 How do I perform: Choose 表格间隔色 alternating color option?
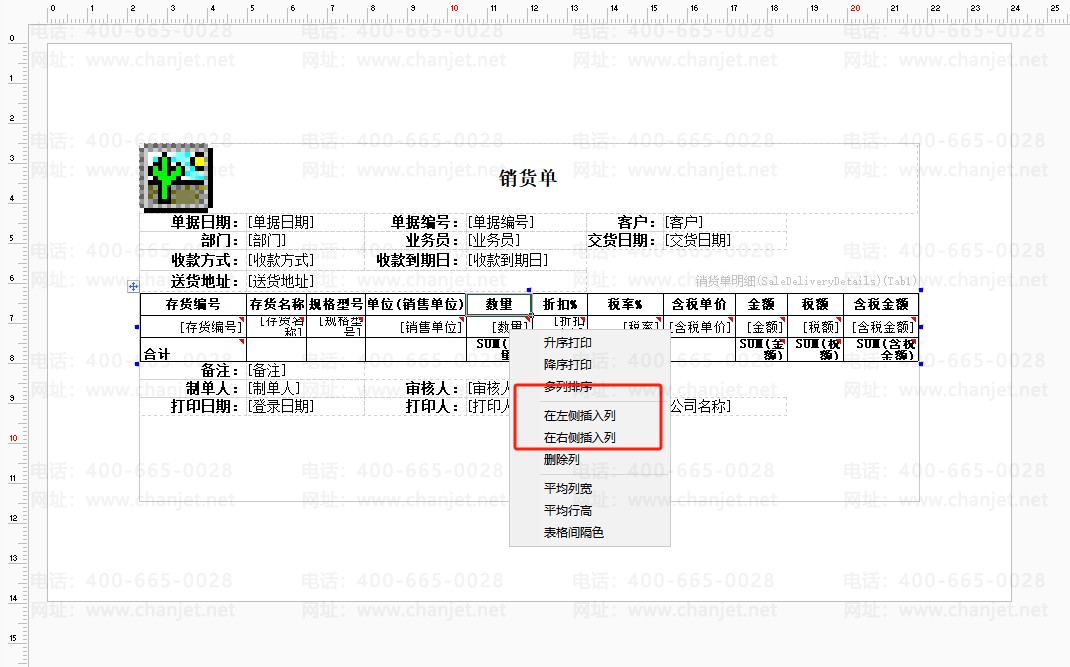pyautogui.click(x=573, y=533)
